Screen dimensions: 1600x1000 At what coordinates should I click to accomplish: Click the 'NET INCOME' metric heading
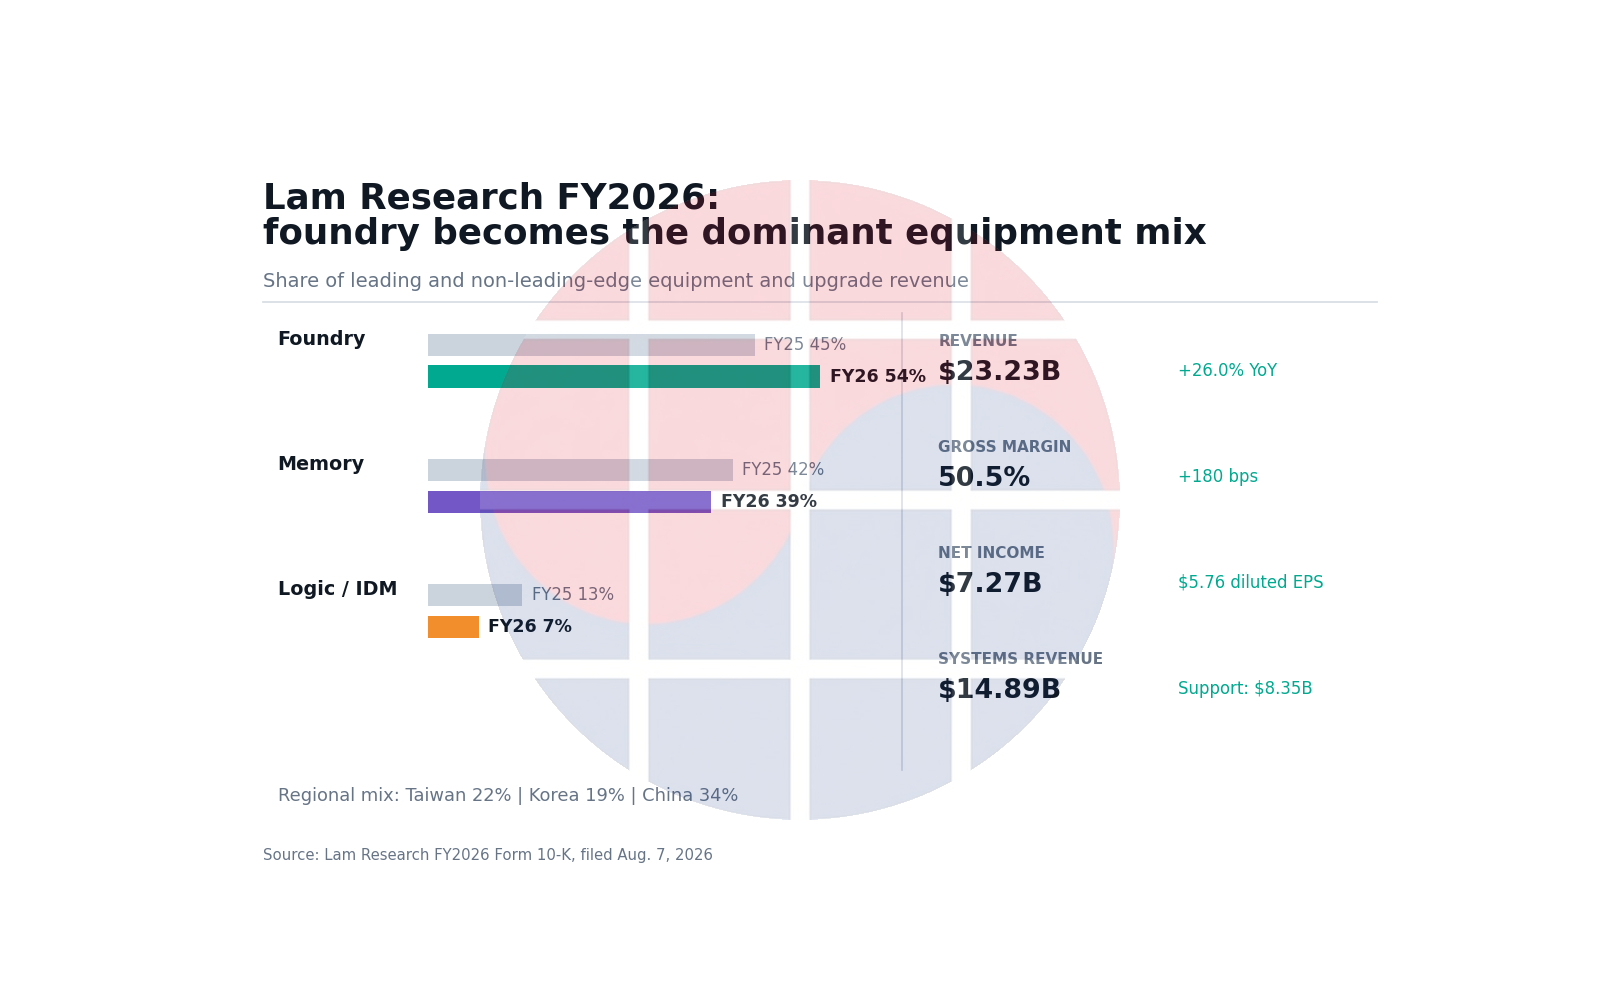tap(991, 554)
